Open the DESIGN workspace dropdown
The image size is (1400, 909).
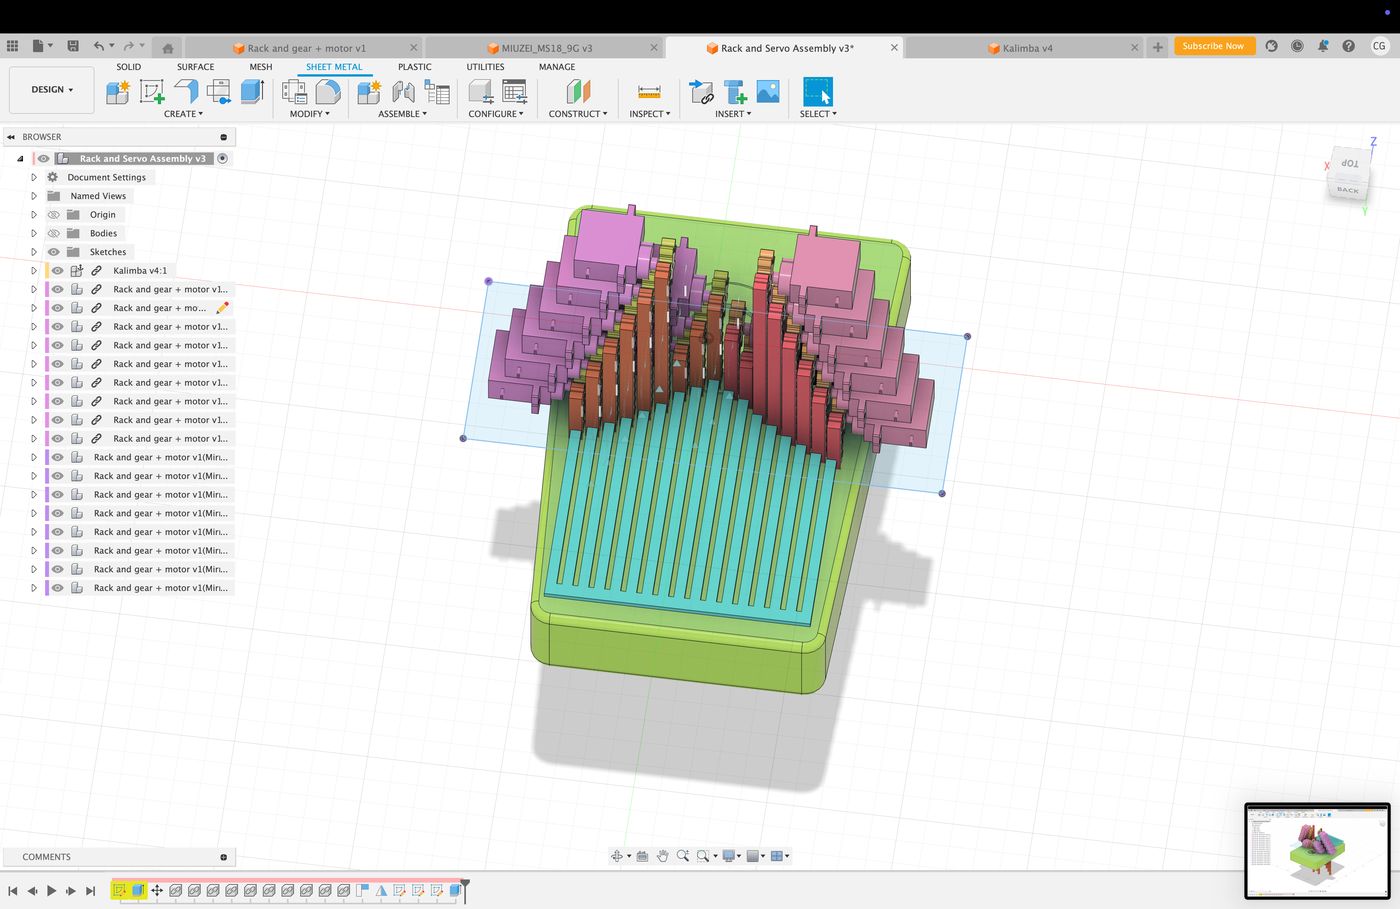point(52,90)
